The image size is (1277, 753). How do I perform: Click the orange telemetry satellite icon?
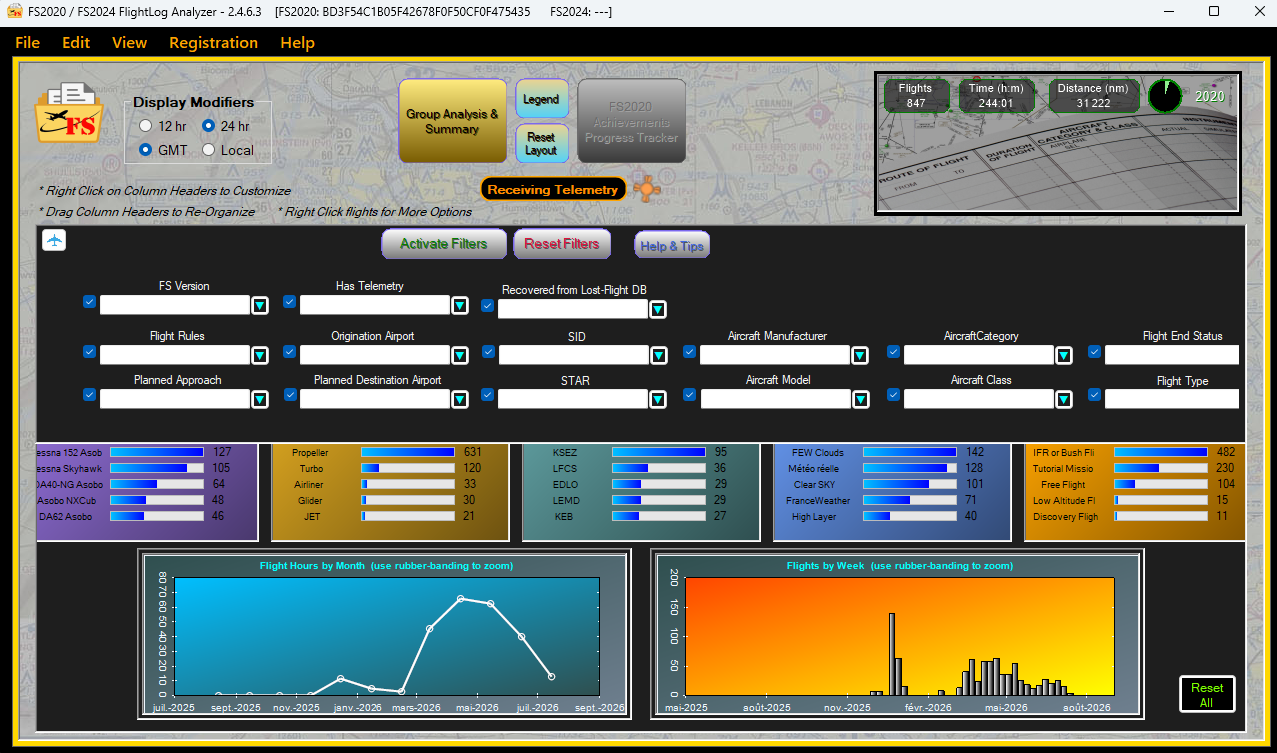[x=646, y=187]
